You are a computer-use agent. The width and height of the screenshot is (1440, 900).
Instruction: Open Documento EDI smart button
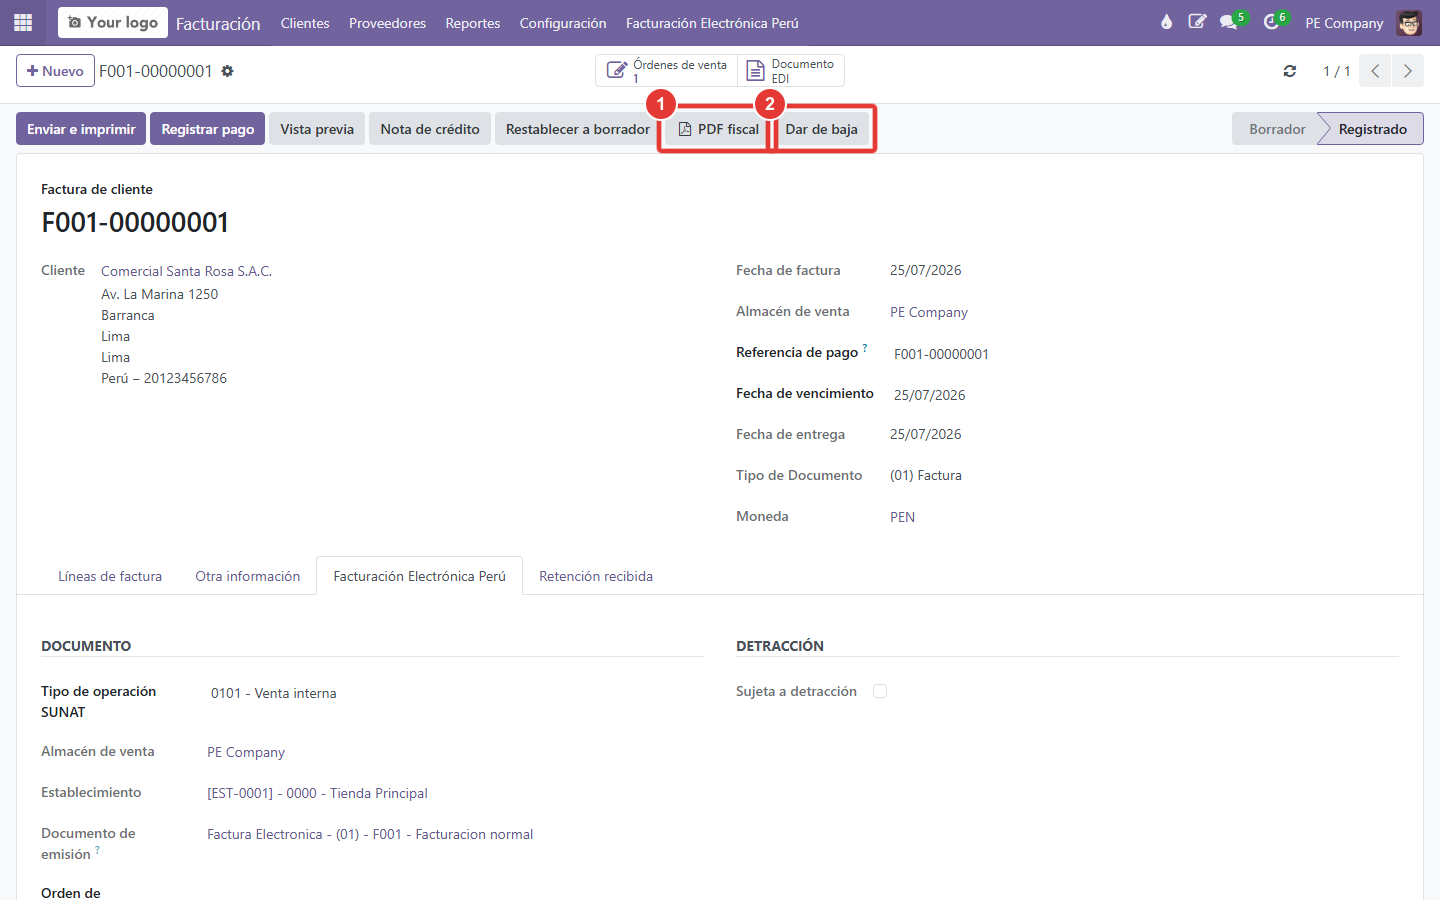[x=791, y=71]
